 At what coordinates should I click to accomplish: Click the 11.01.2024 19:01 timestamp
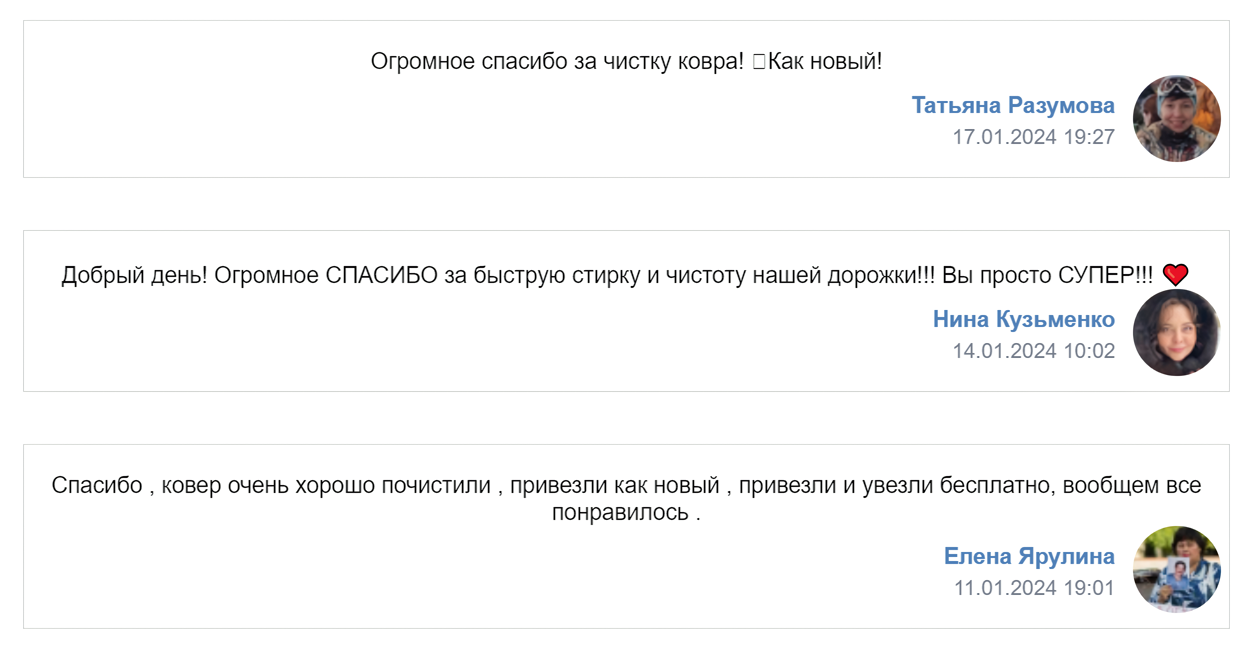(x=1033, y=588)
